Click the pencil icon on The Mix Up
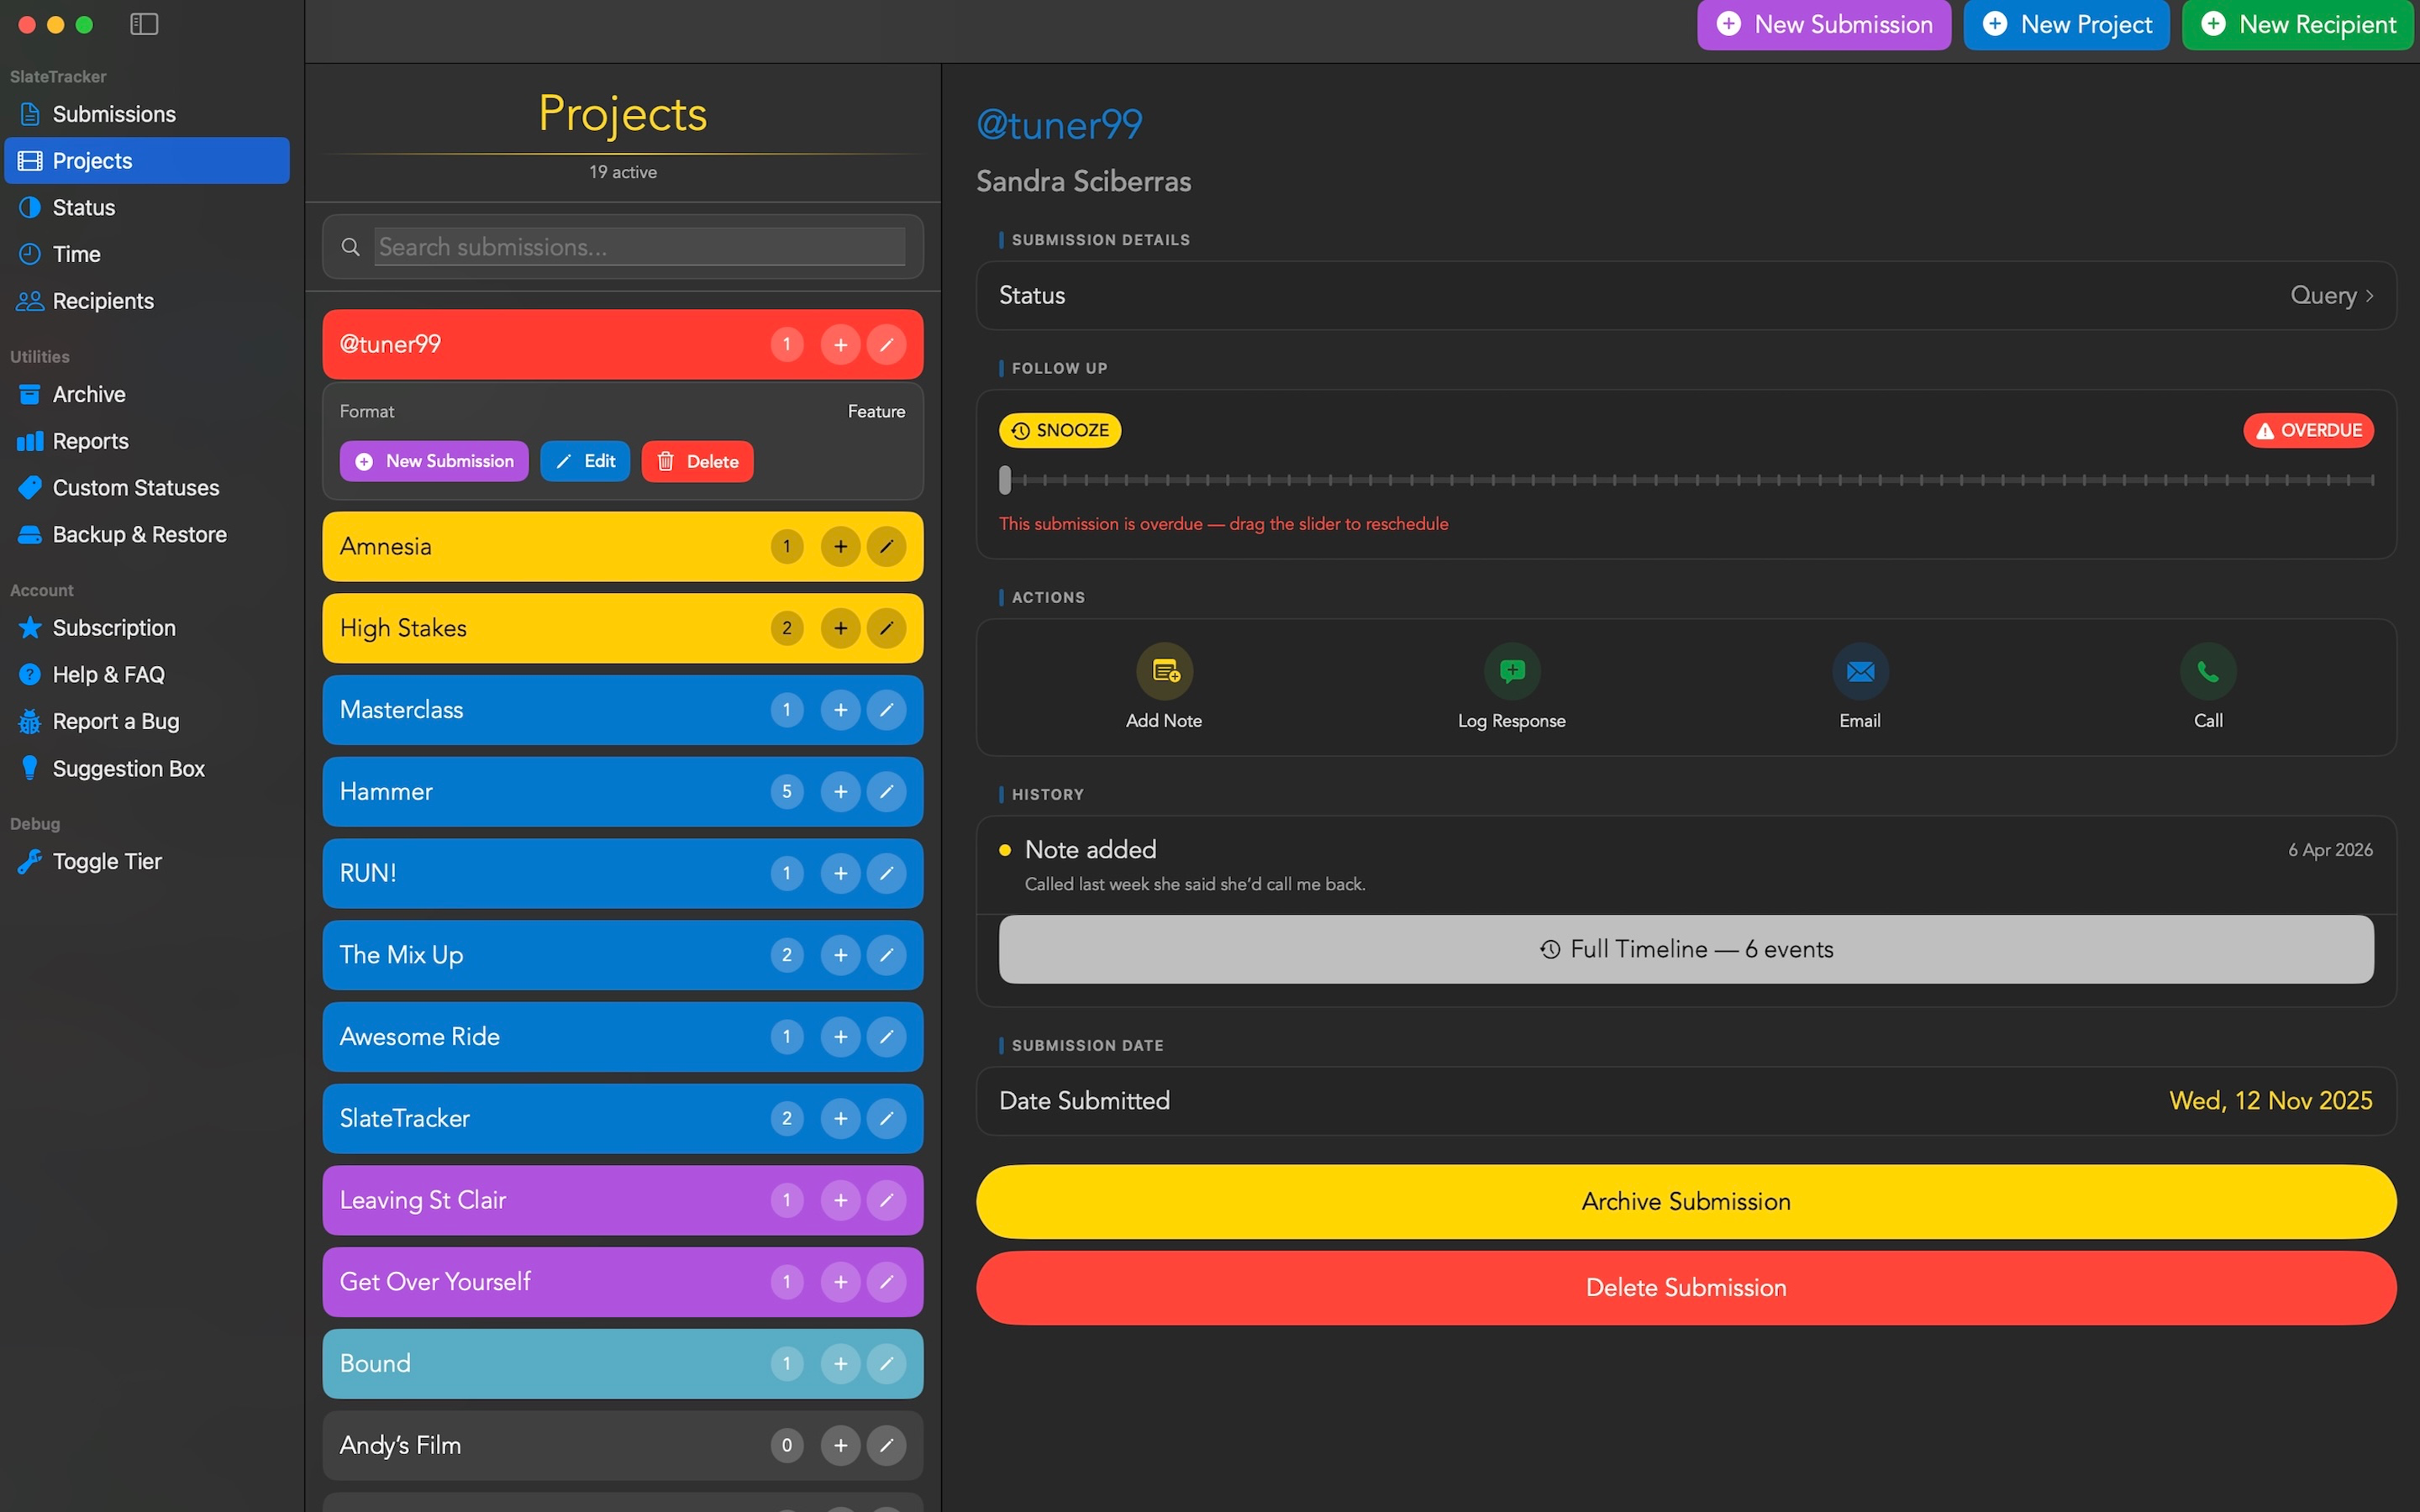This screenshot has height=1512, width=2420. (x=886, y=955)
